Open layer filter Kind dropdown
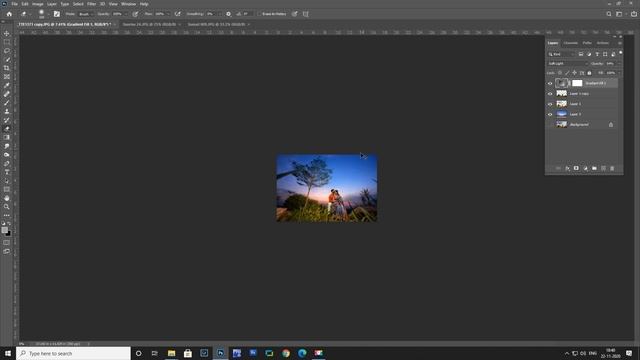This screenshot has height=360, width=640. pos(561,54)
